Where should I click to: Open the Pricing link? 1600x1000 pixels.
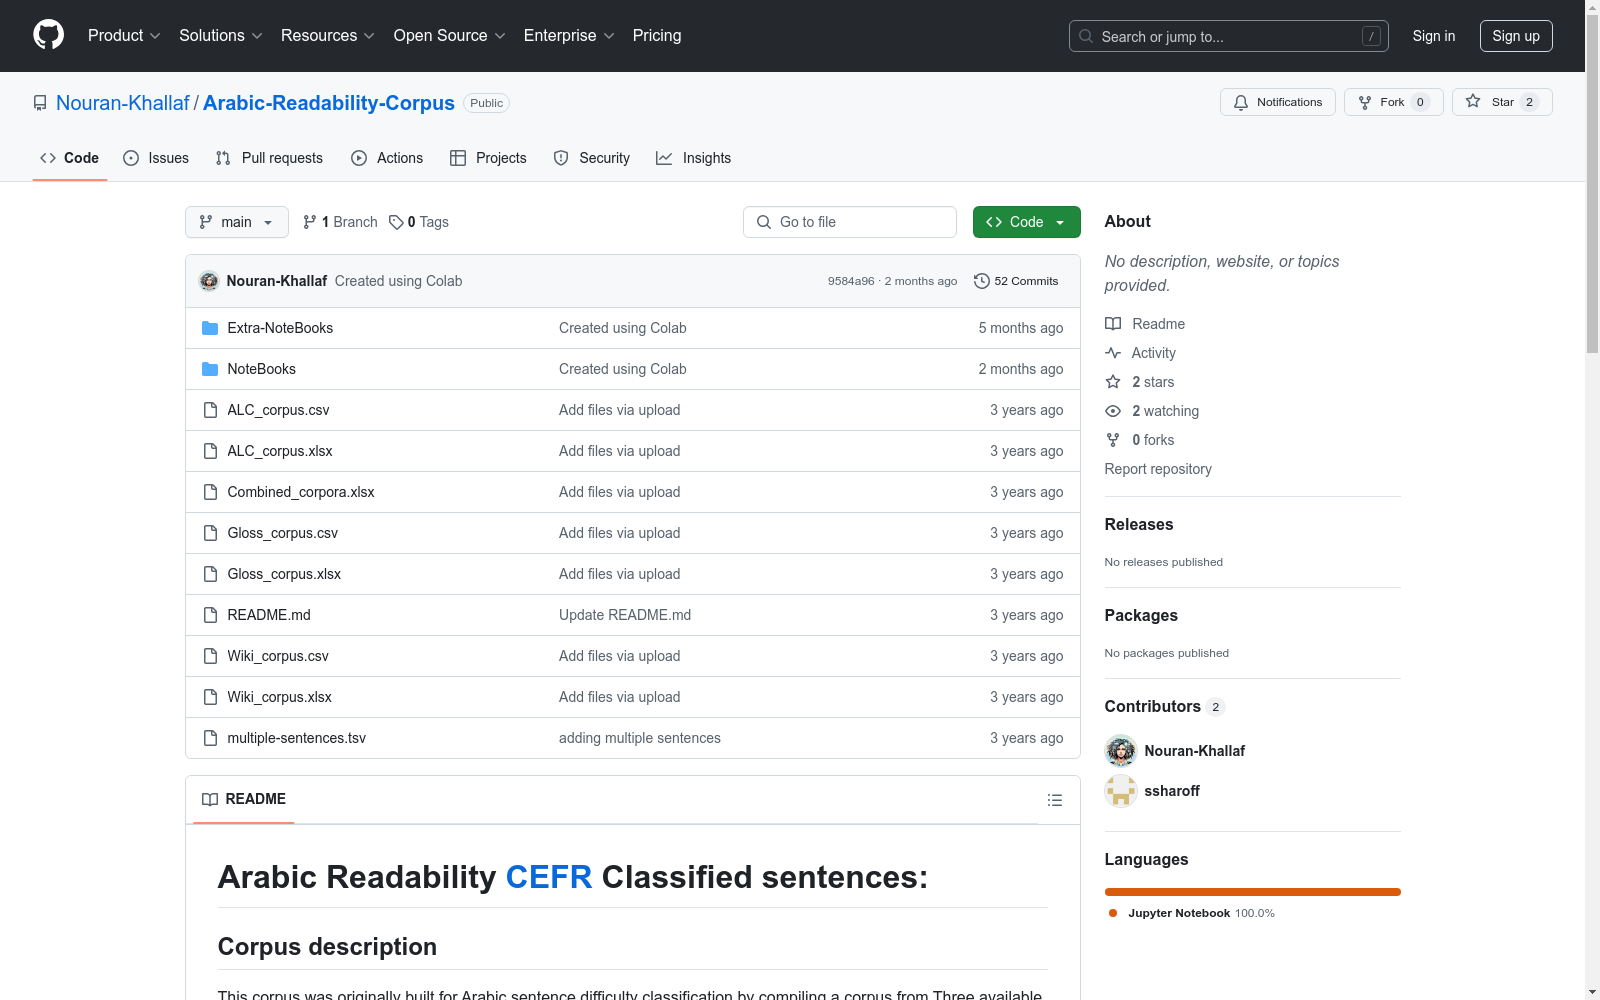(657, 36)
